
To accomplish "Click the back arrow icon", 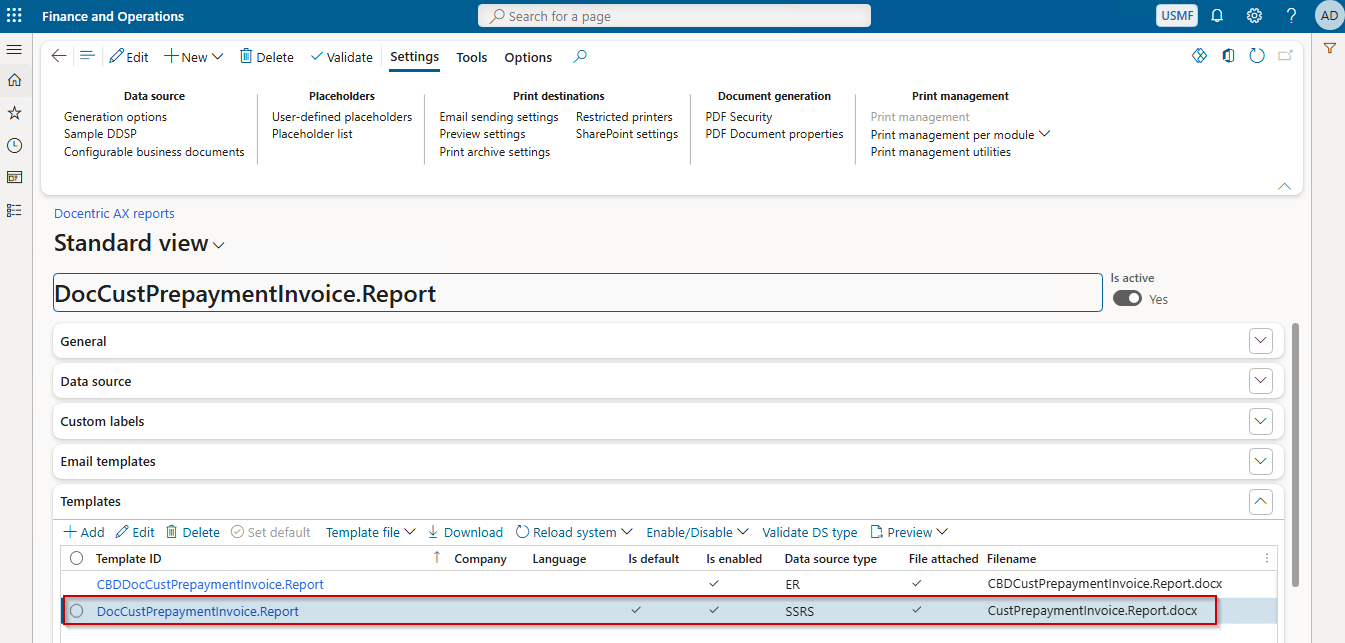I will (x=59, y=57).
